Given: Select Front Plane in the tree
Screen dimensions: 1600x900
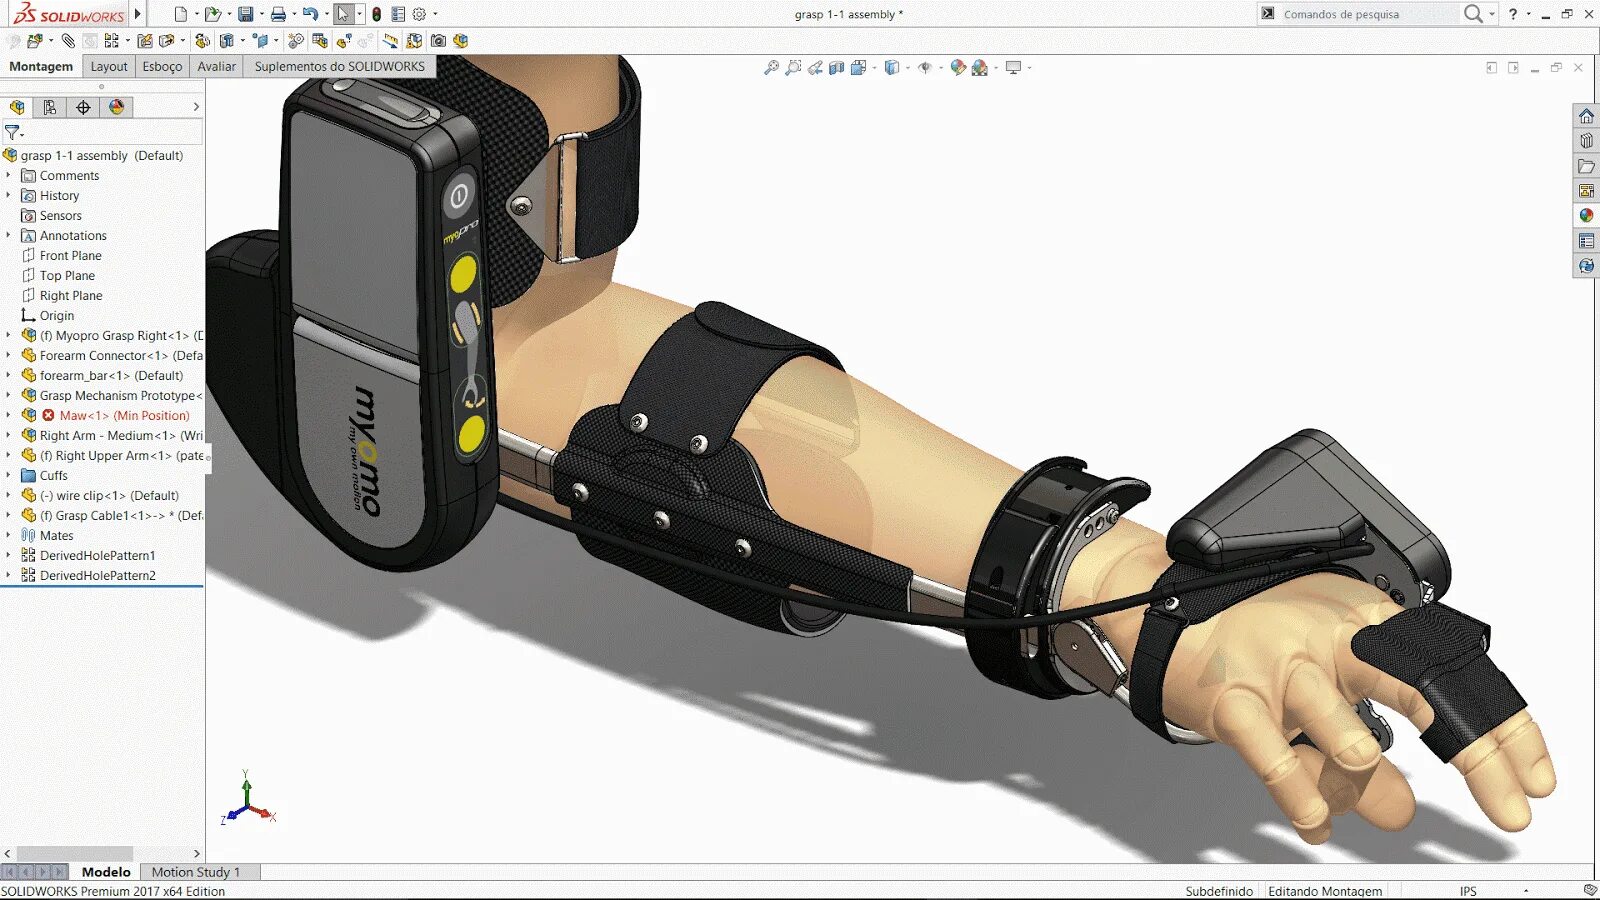Looking at the screenshot, I should tap(70, 255).
